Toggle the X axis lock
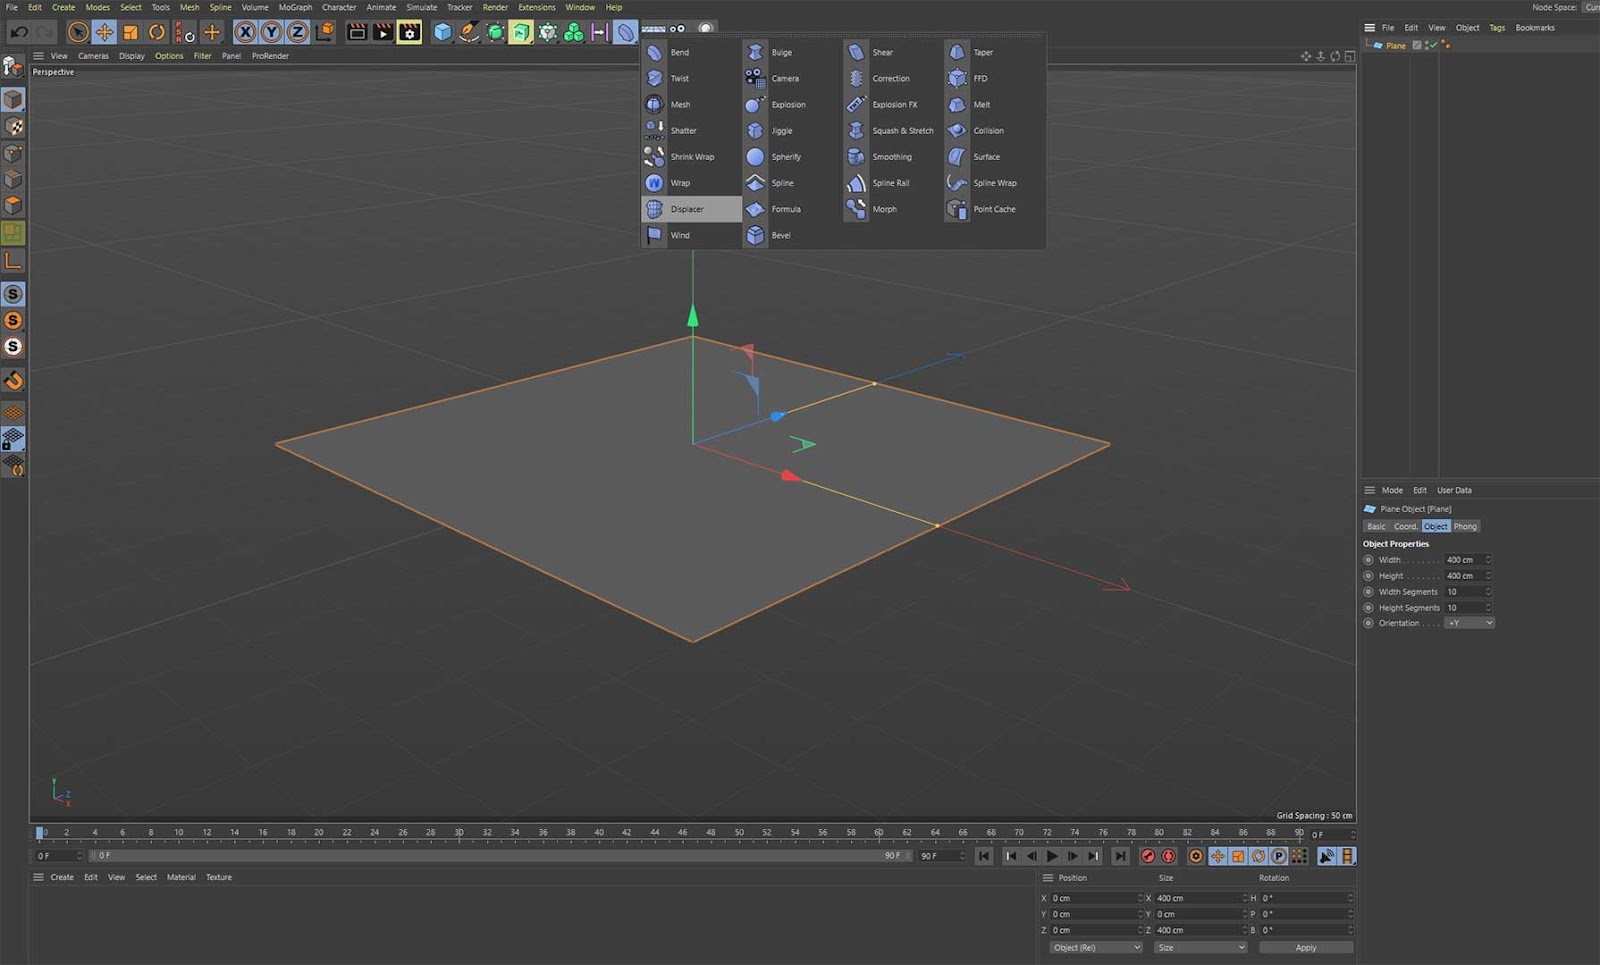The height and width of the screenshot is (965, 1600). coord(245,32)
